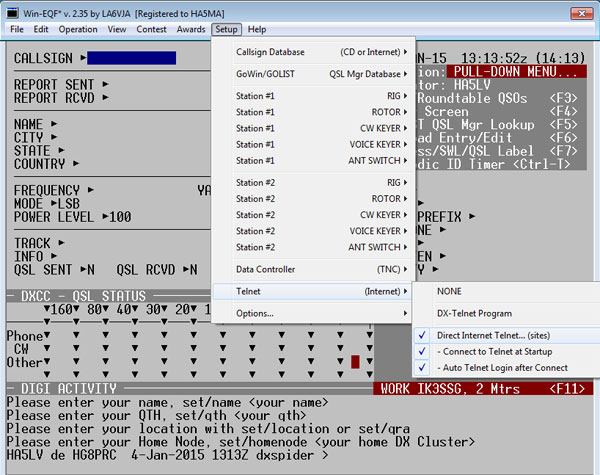
Task: Click SWL/QSL Label <F7> entry
Action: [x=497, y=151]
